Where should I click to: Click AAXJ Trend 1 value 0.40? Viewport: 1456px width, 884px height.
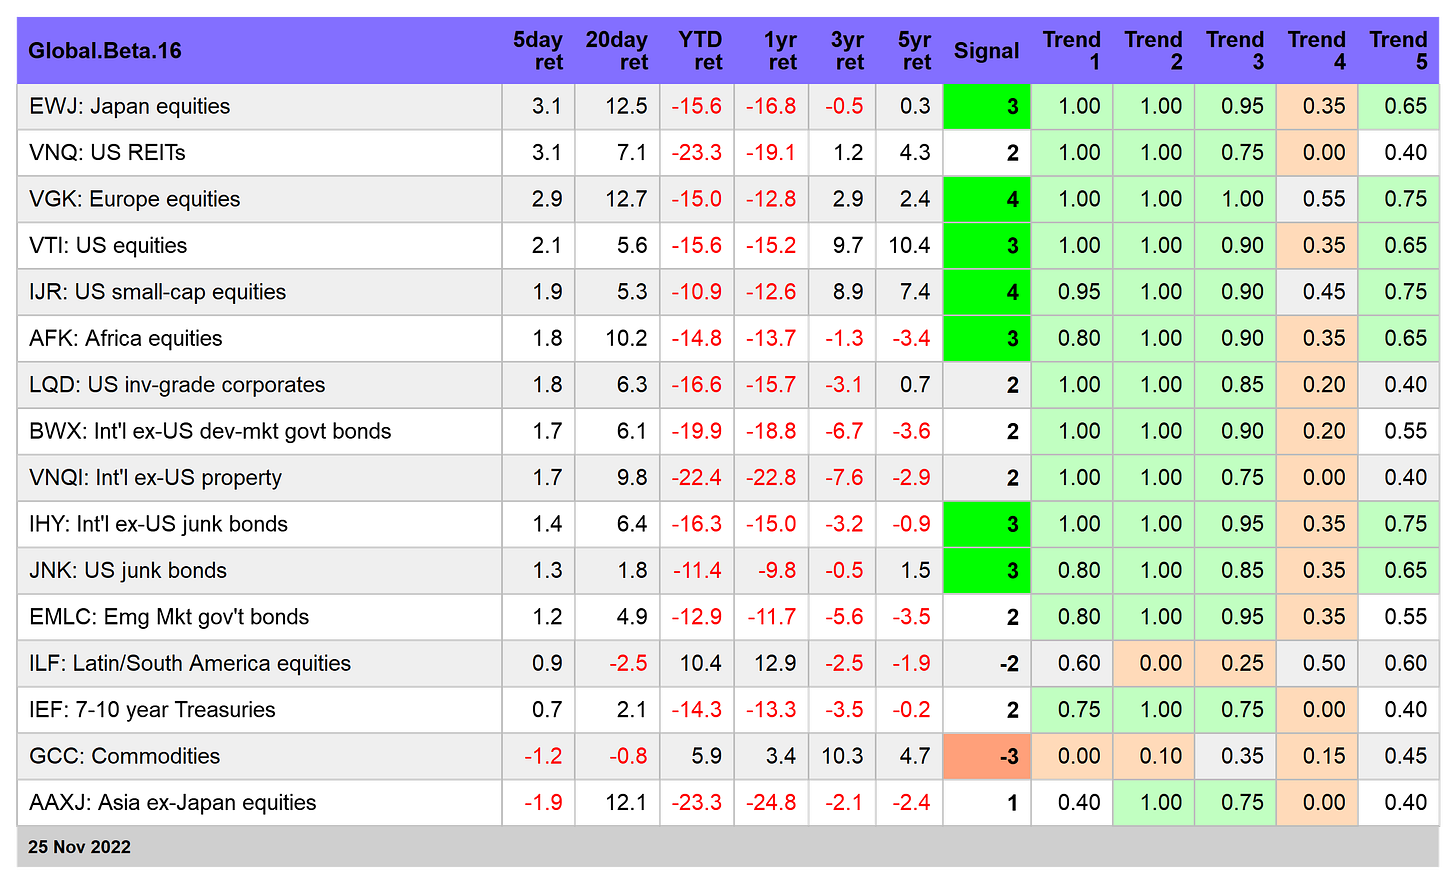tap(1079, 803)
